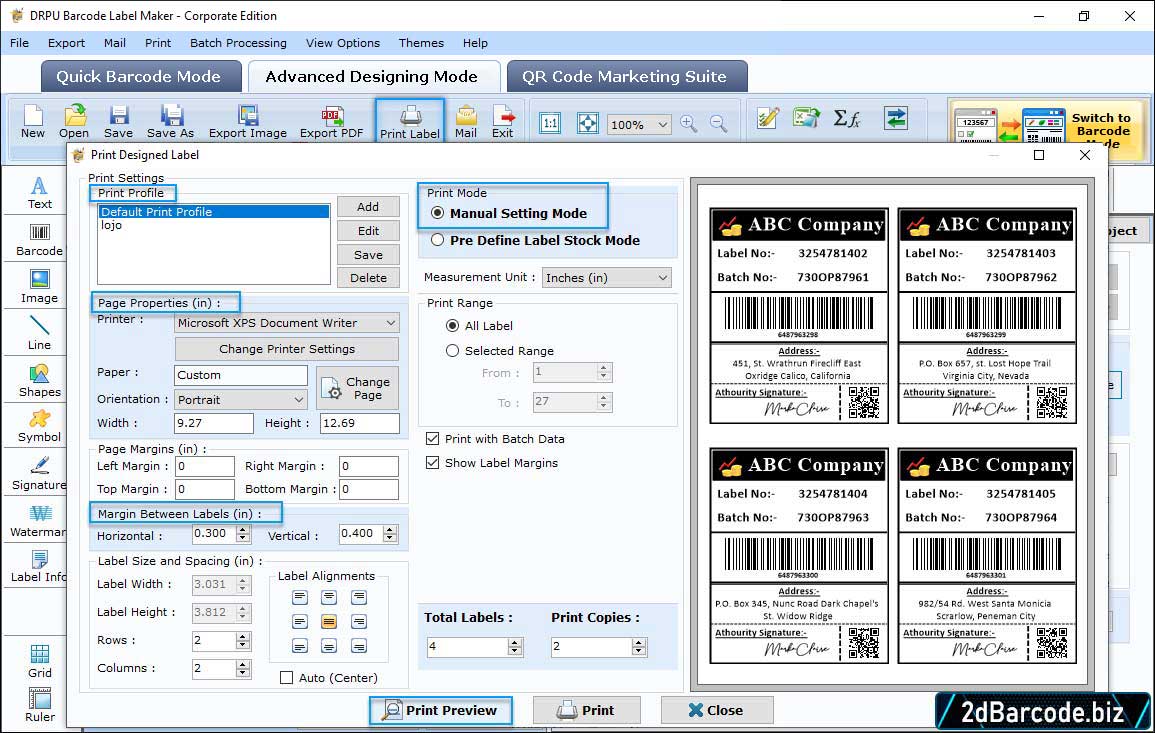This screenshot has height=733, width=1155.
Task: Select the Selected Range radio option
Action: (x=452, y=351)
